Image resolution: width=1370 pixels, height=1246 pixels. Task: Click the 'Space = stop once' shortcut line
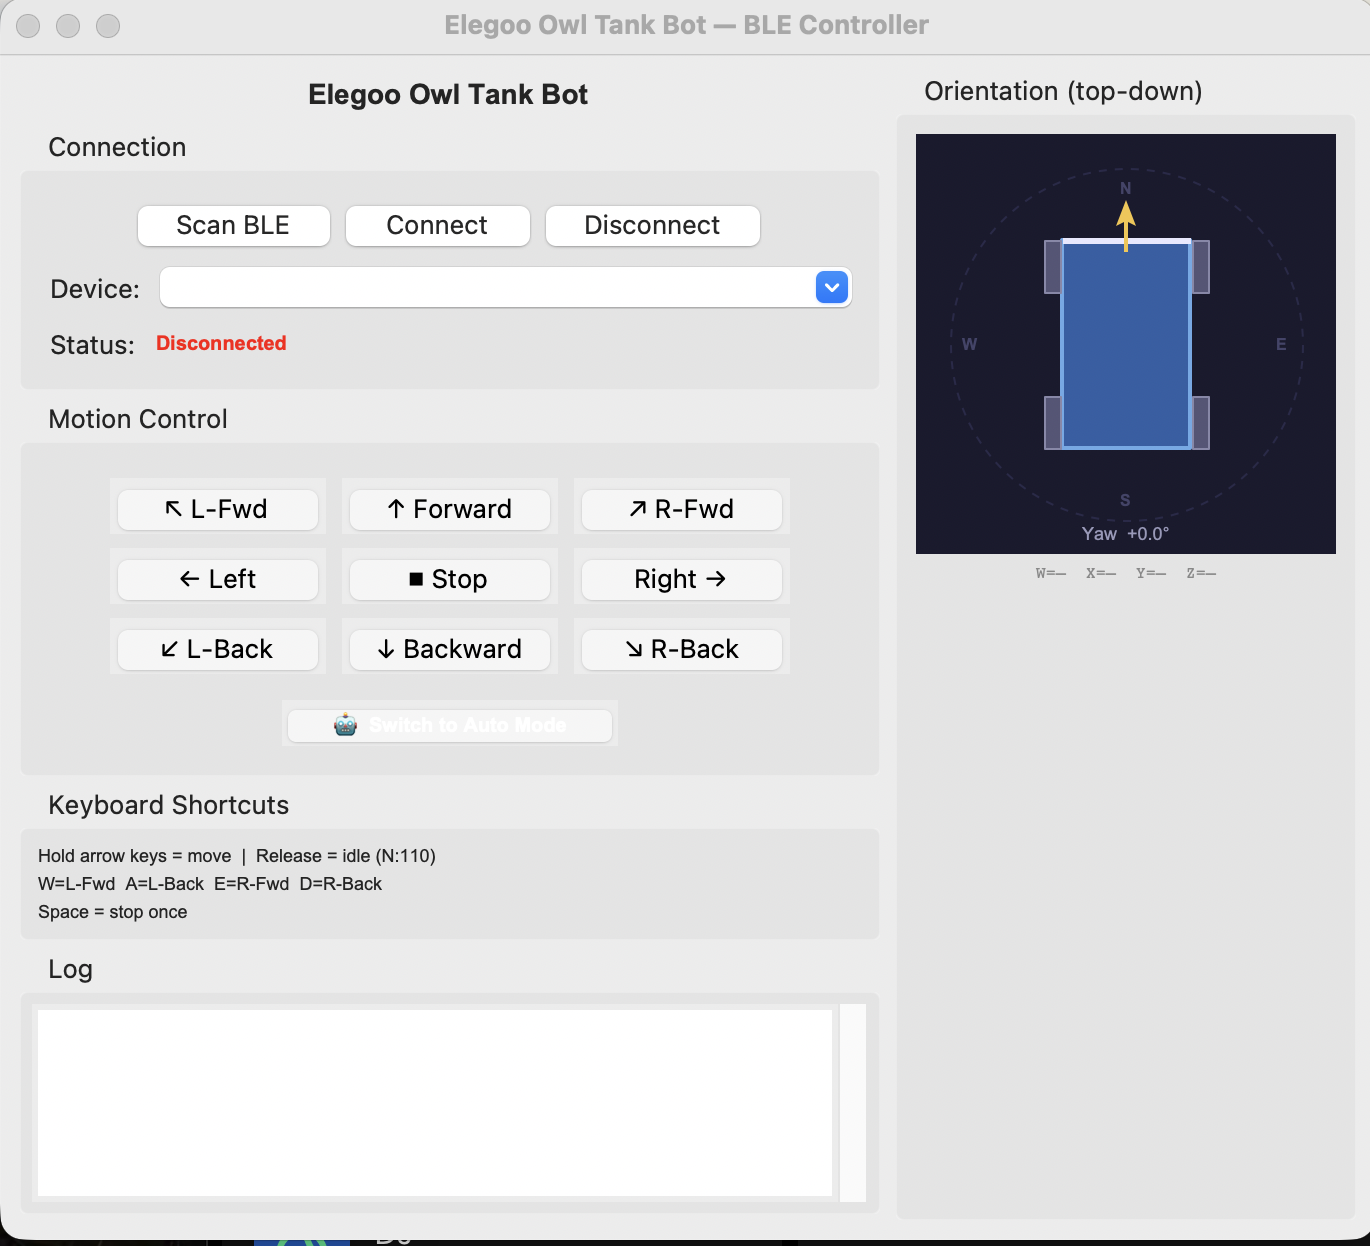click(x=113, y=912)
